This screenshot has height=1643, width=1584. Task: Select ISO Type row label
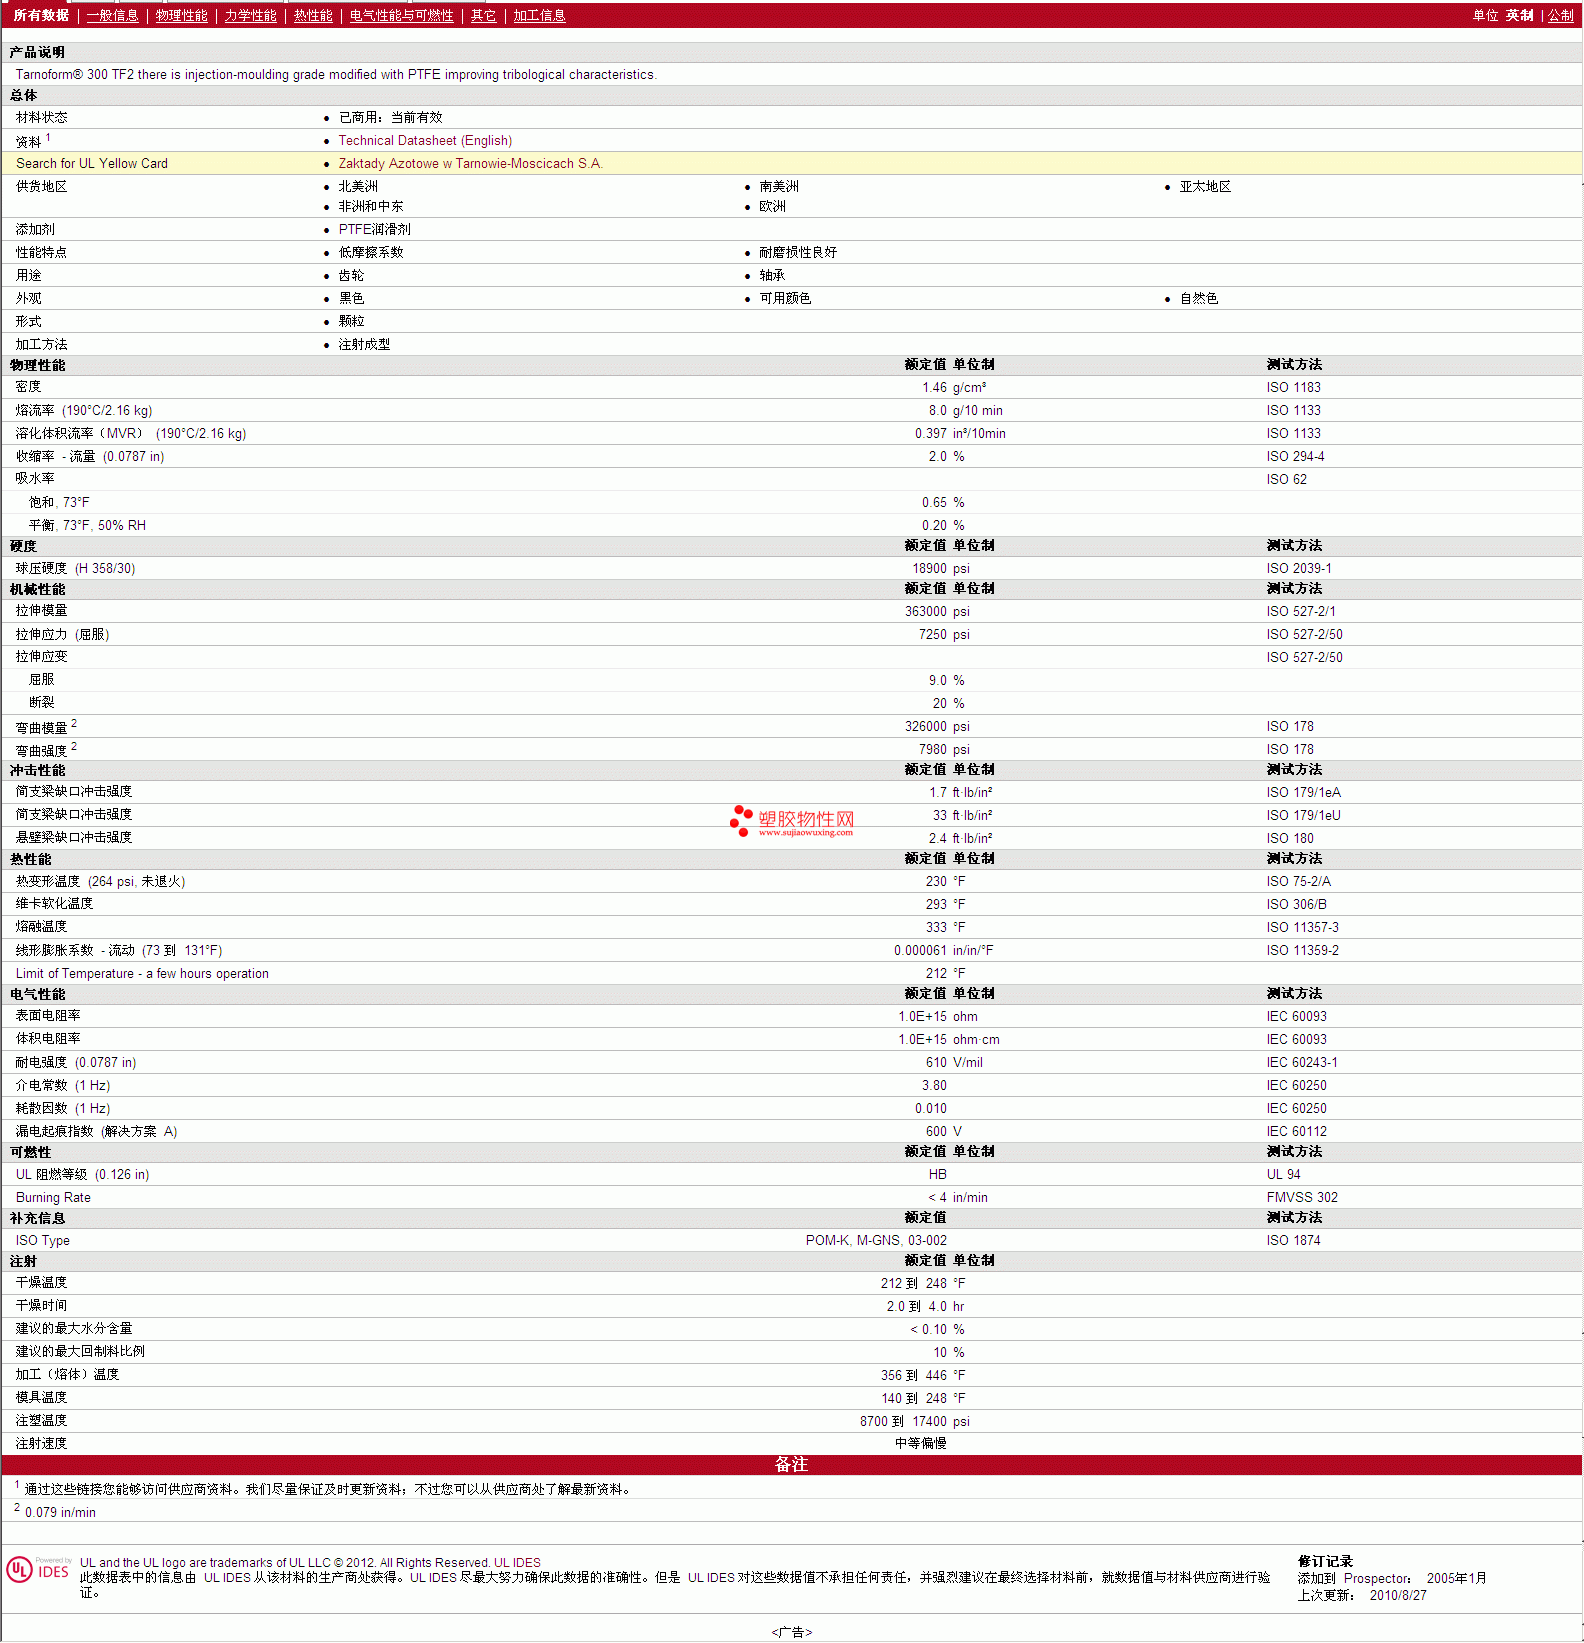[43, 1241]
